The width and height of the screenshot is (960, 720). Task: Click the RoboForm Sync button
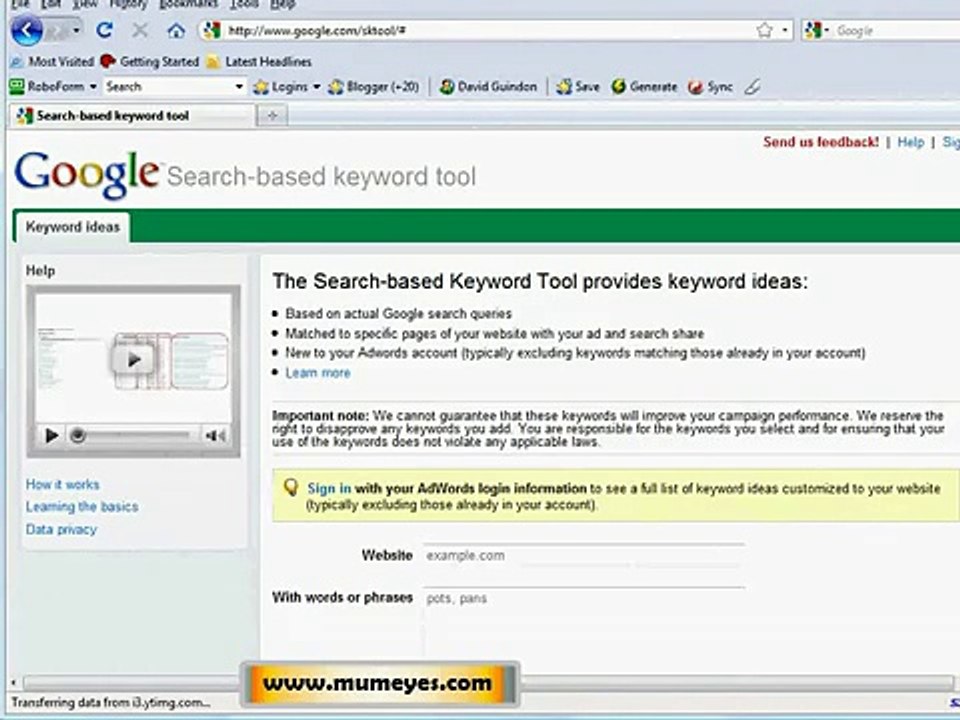point(710,87)
